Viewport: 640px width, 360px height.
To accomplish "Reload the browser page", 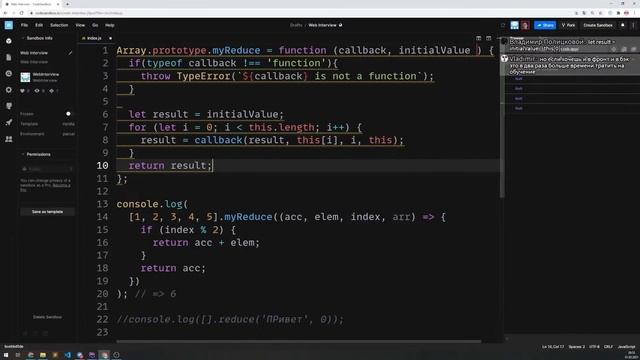I will [22, 13].
